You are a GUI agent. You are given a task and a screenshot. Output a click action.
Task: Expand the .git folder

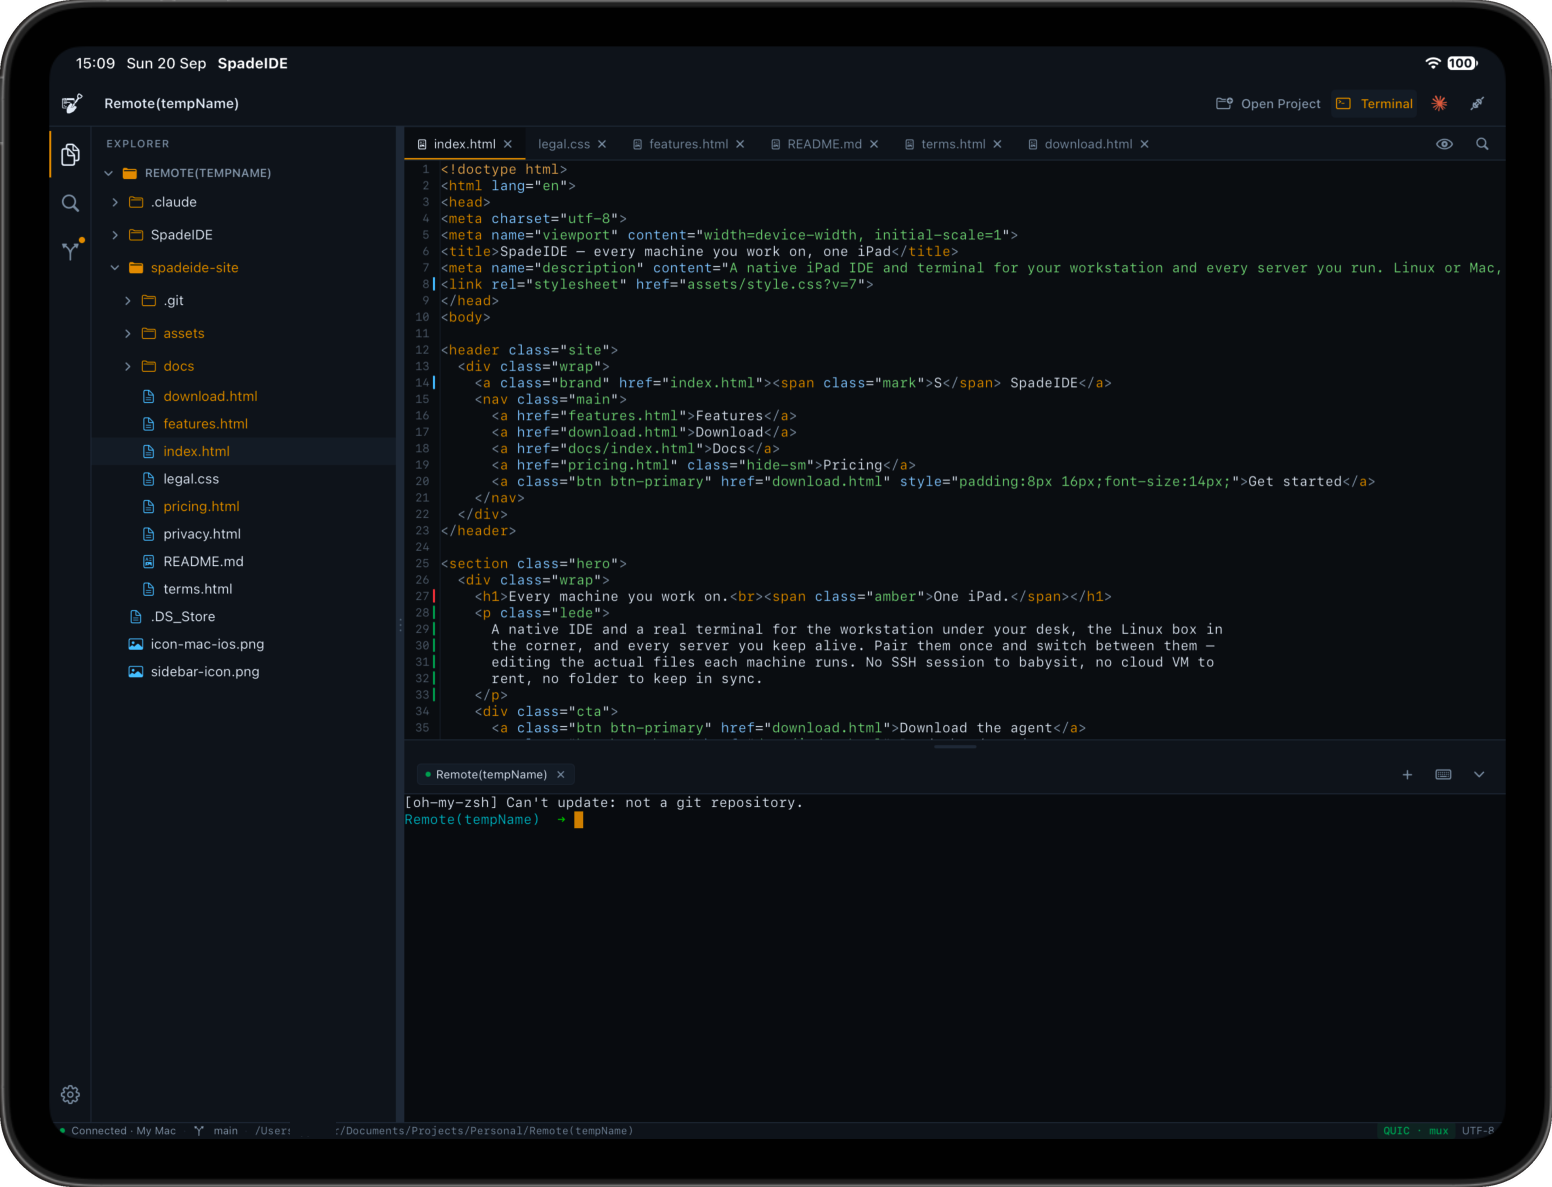point(128,301)
